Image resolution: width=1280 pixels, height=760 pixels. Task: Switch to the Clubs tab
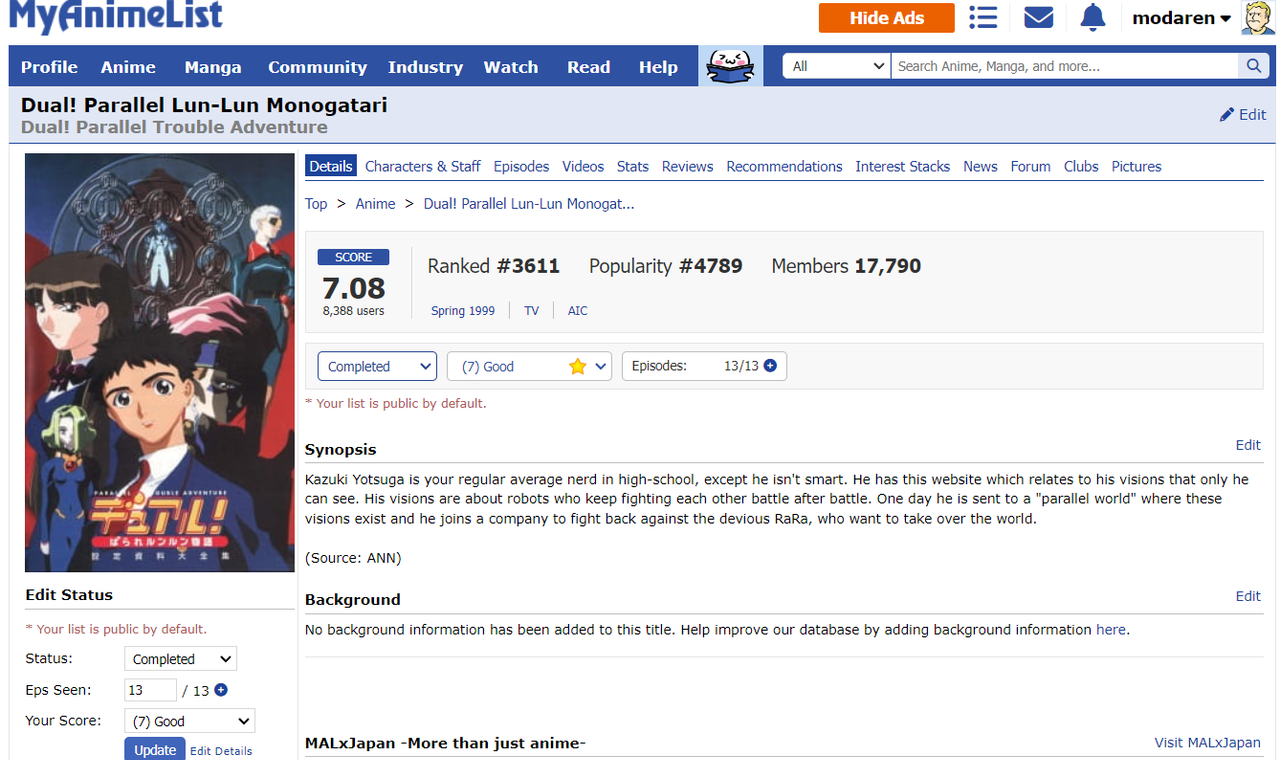pos(1081,166)
